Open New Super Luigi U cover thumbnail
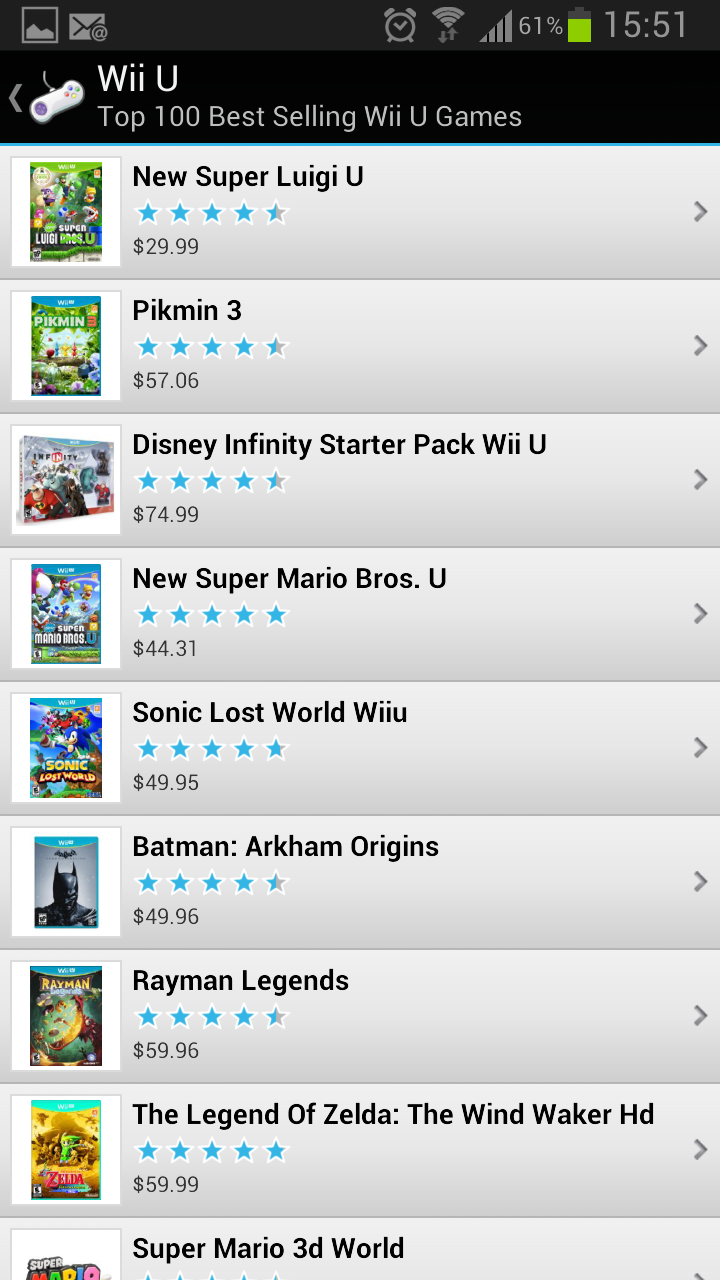Image resolution: width=720 pixels, height=1280 pixels. pos(66,212)
